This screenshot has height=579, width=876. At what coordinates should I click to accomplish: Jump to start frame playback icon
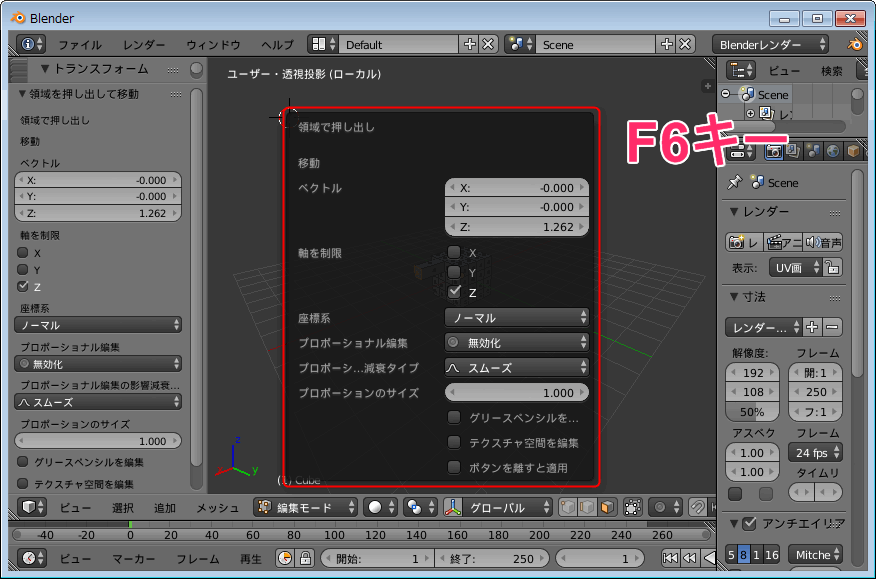670,558
